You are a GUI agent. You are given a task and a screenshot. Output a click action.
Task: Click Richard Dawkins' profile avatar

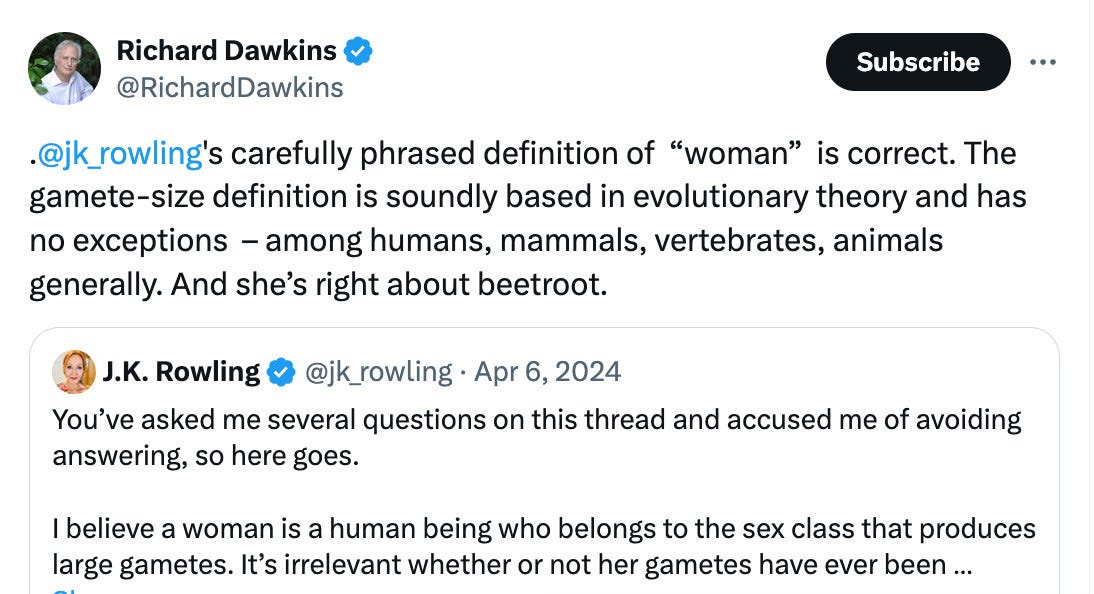64,67
